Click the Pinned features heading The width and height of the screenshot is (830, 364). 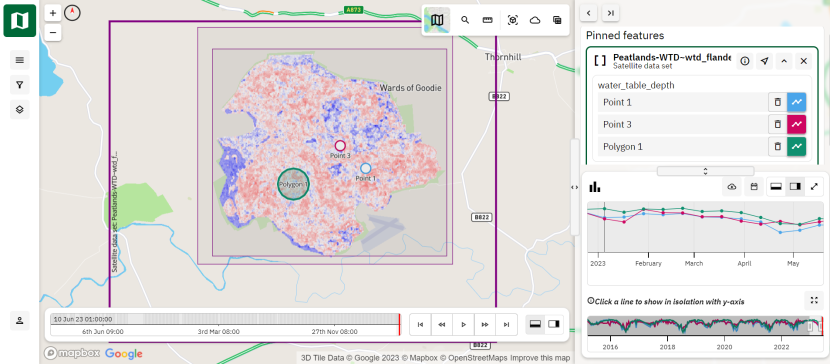pyautogui.click(x=625, y=35)
